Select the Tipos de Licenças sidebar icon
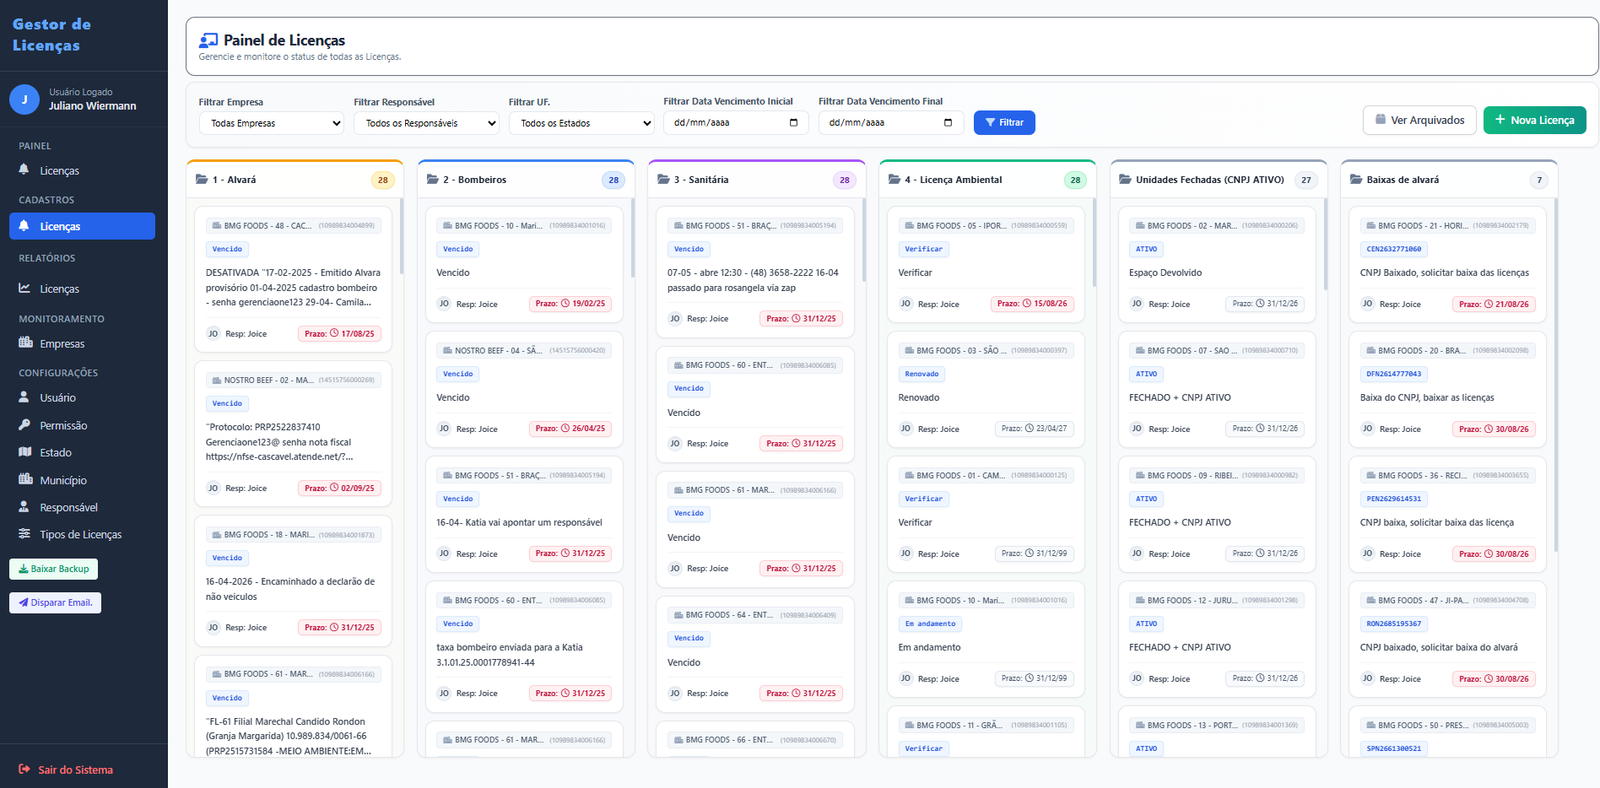This screenshot has height=788, width=1600. (x=24, y=534)
